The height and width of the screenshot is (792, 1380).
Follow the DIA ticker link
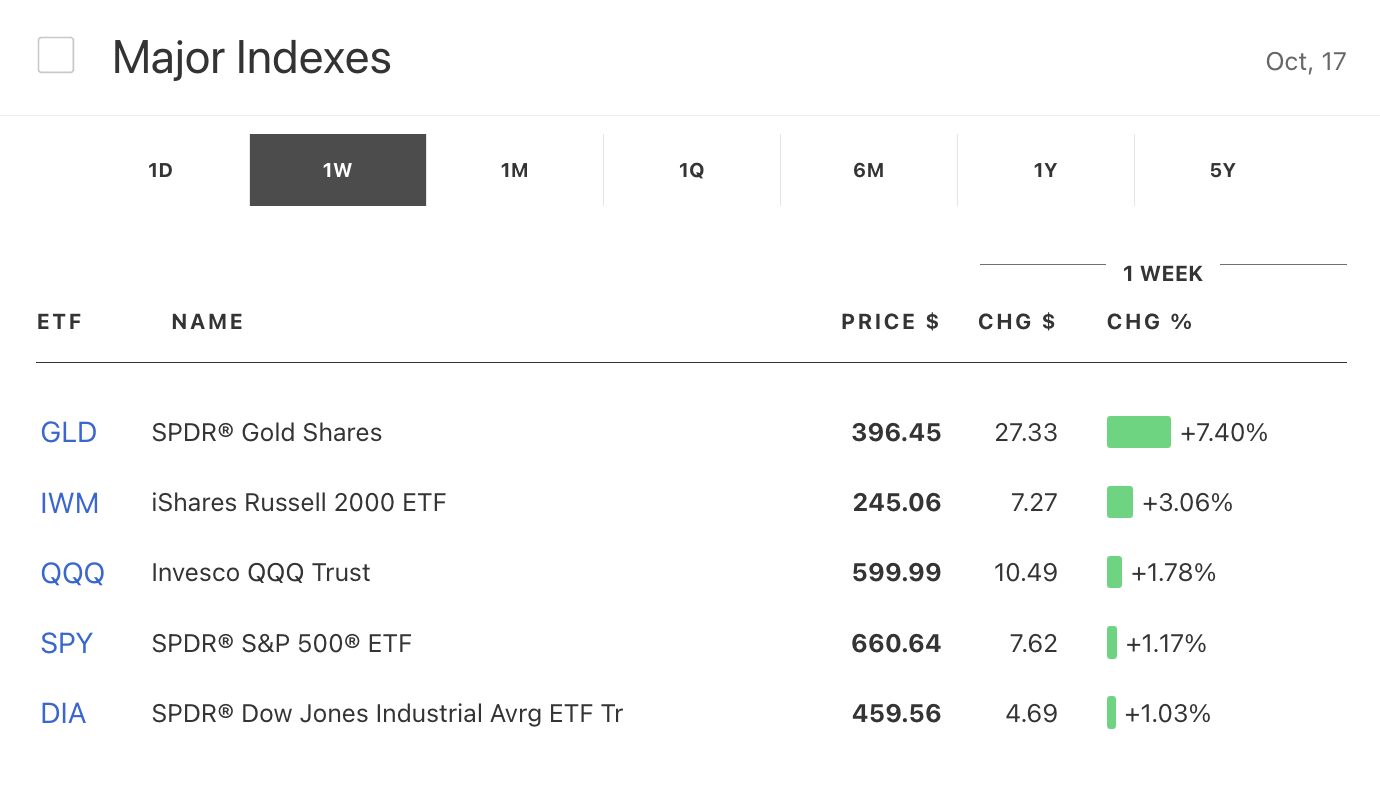(64, 714)
